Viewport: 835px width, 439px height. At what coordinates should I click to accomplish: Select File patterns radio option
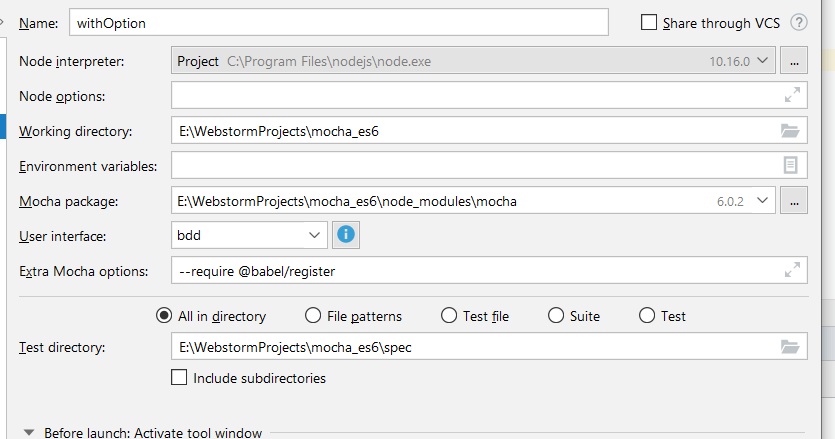pyautogui.click(x=313, y=315)
